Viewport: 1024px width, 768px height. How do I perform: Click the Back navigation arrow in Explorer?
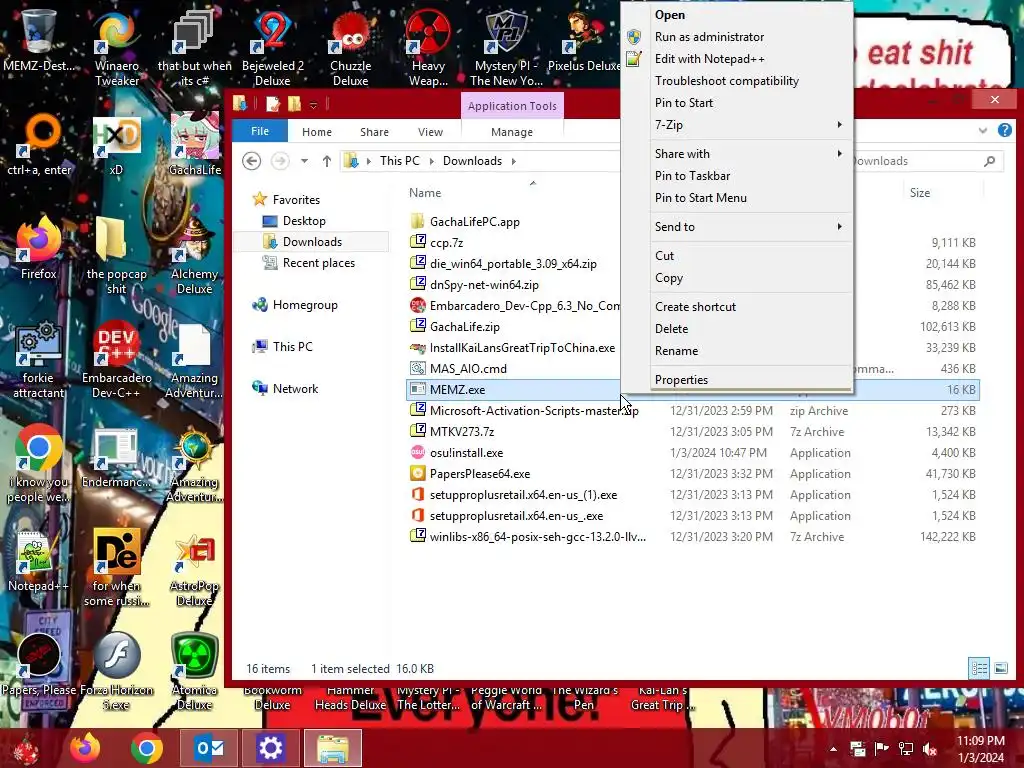click(x=251, y=161)
